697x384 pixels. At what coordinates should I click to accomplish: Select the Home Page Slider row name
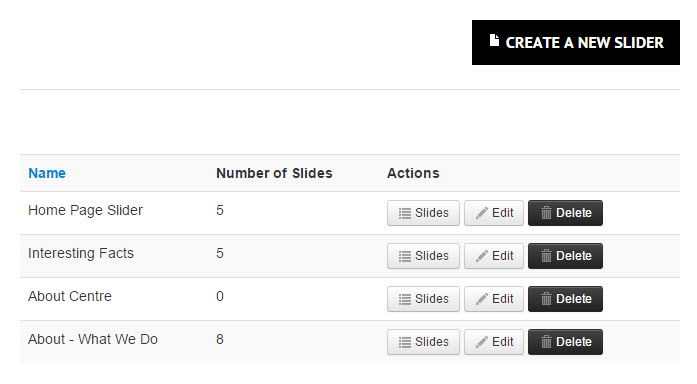coord(85,210)
